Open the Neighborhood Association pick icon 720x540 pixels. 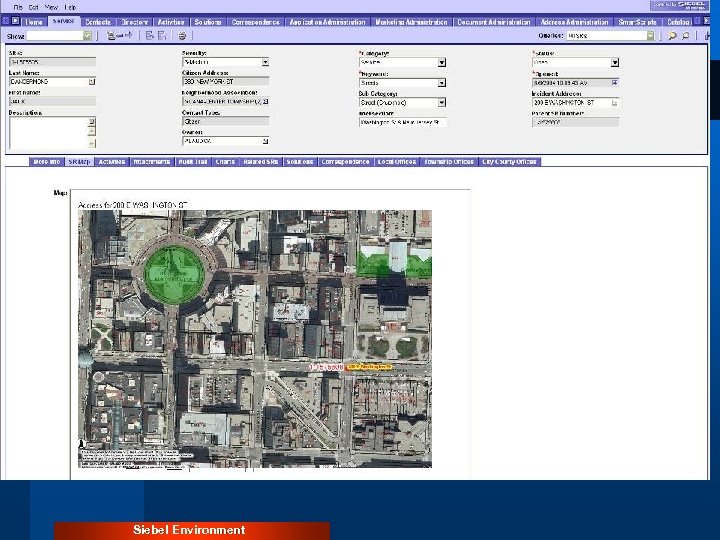(265, 101)
